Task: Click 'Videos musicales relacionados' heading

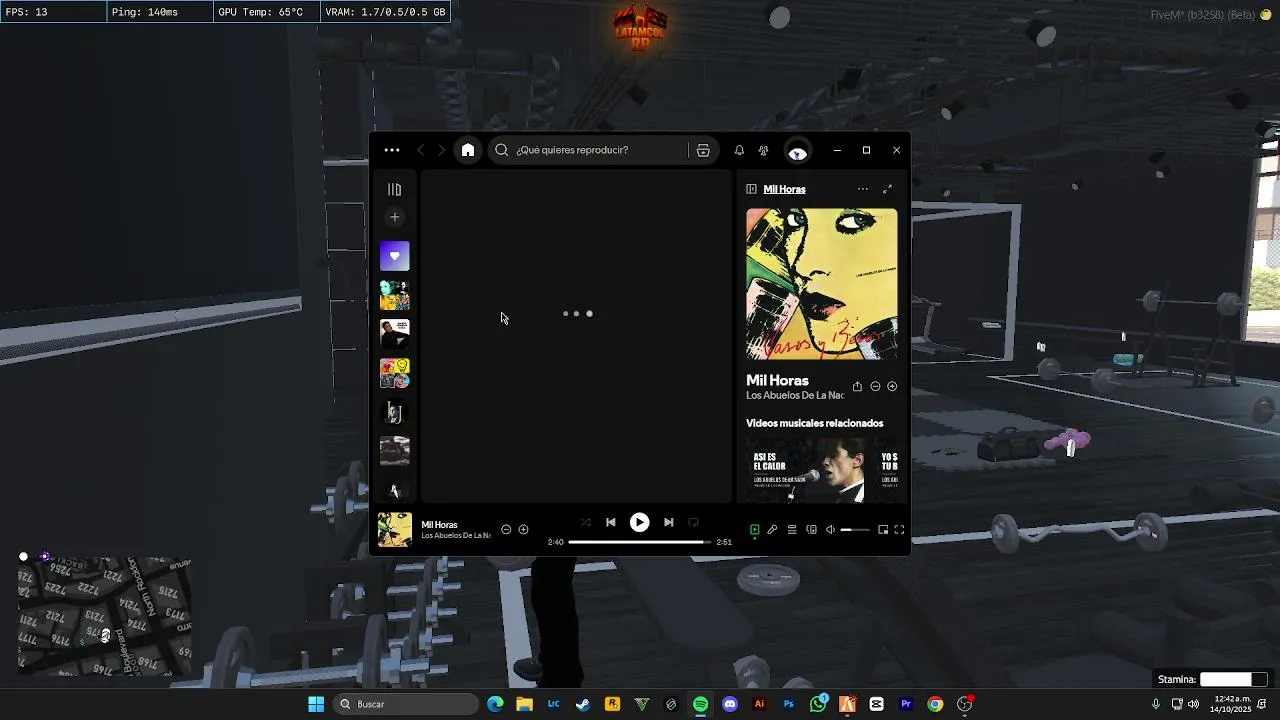Action: tap(815, 423)
